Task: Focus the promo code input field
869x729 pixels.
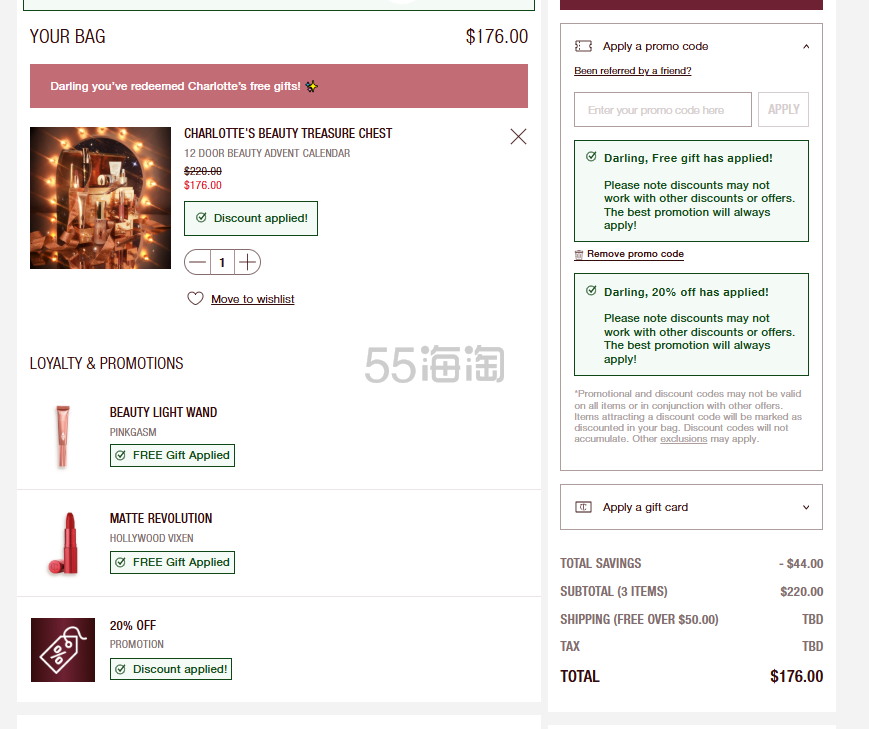Action: coord(663,110)
